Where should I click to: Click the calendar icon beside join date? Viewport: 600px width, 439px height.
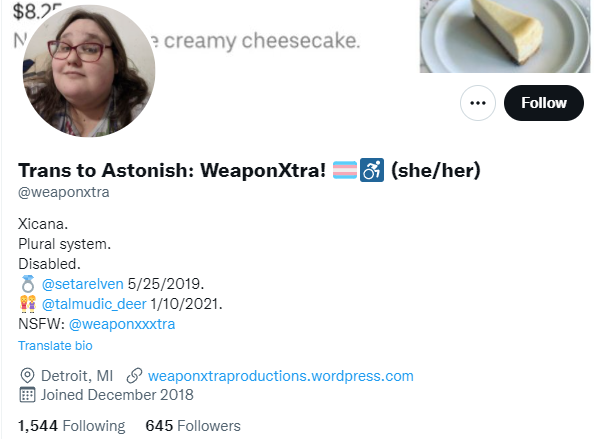click(x=27, y=395)
